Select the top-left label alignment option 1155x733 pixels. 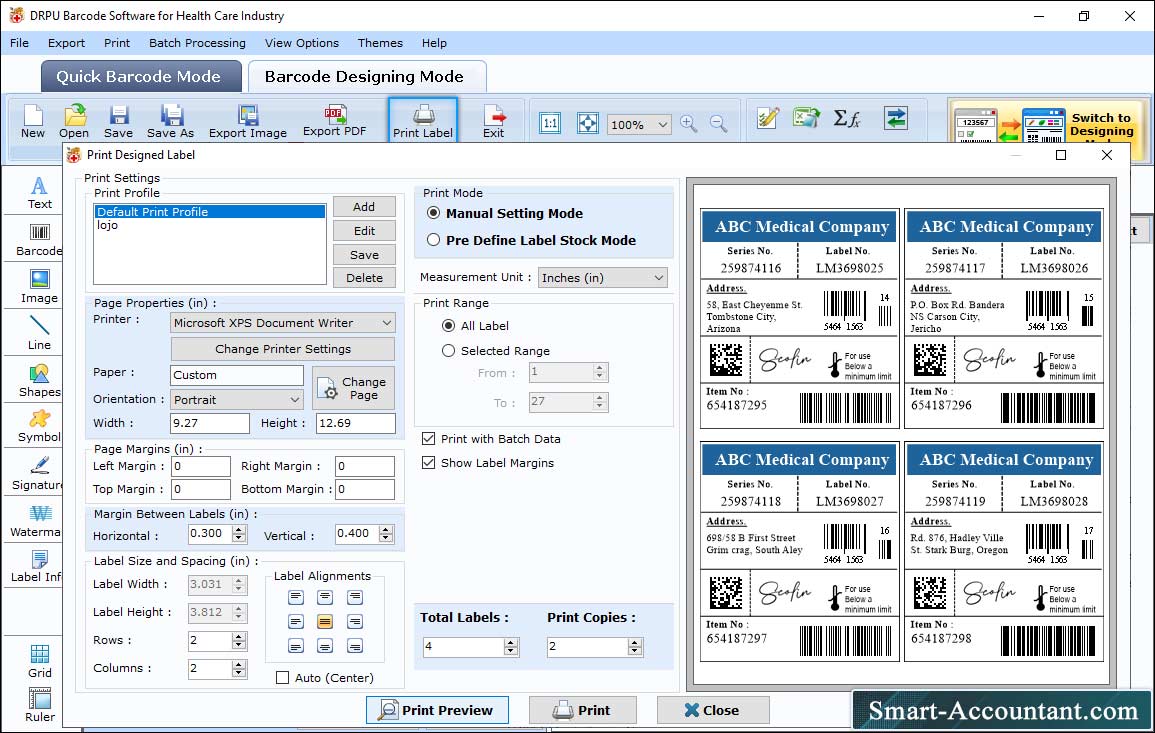(x=296, y=597)
